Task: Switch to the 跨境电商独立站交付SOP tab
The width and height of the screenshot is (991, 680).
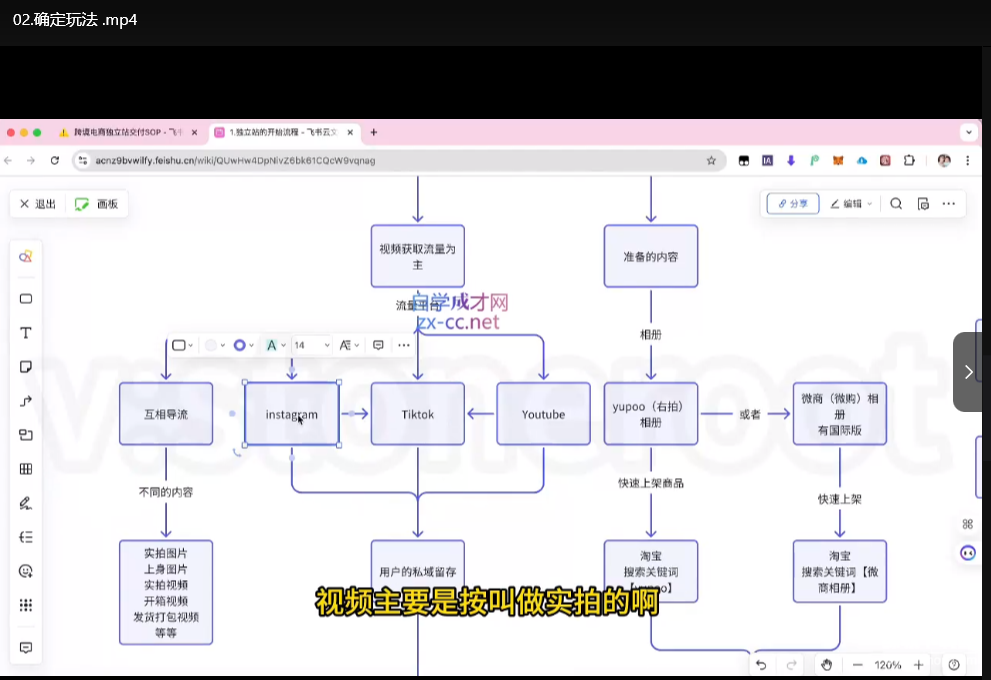Action: tap(125, 132)
